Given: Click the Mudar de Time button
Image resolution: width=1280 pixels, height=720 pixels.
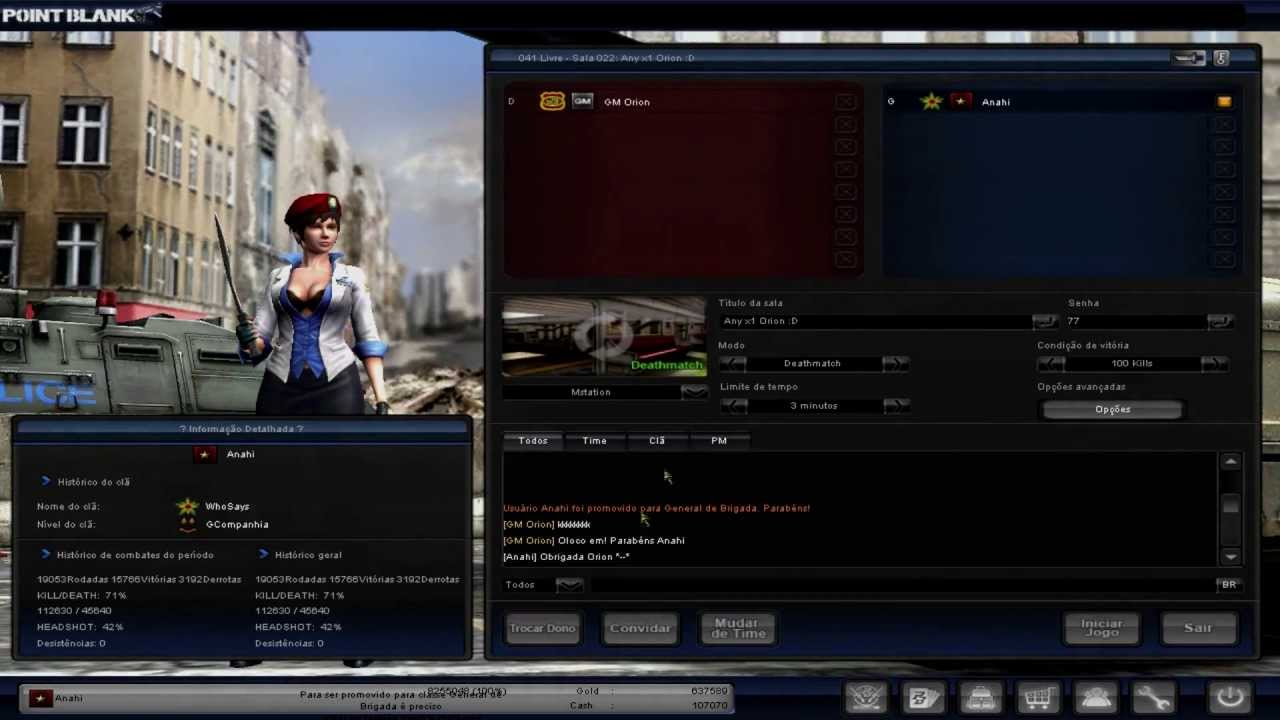Looking at the screenshot, I should click(738, 628).
